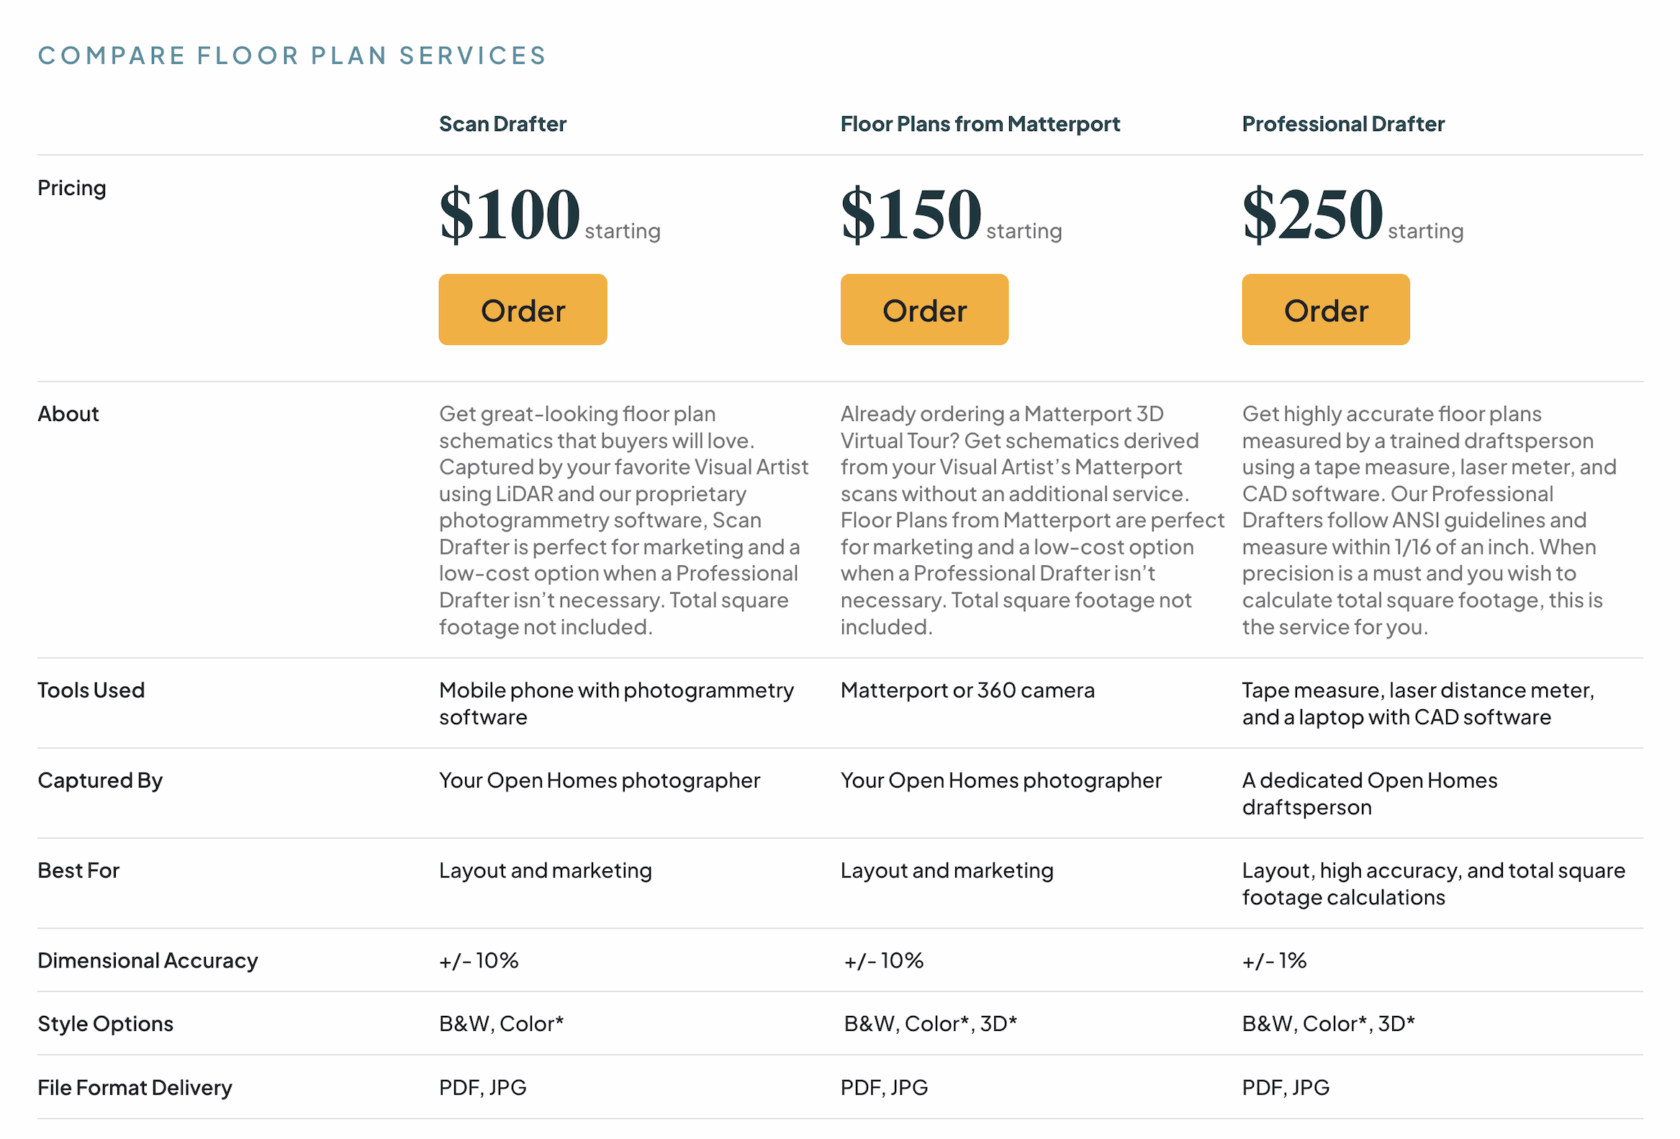Image resolution: width=1680 pixels, height=1139 pixels.
Task: Select the Pricing row label
Action: (72, 188)
